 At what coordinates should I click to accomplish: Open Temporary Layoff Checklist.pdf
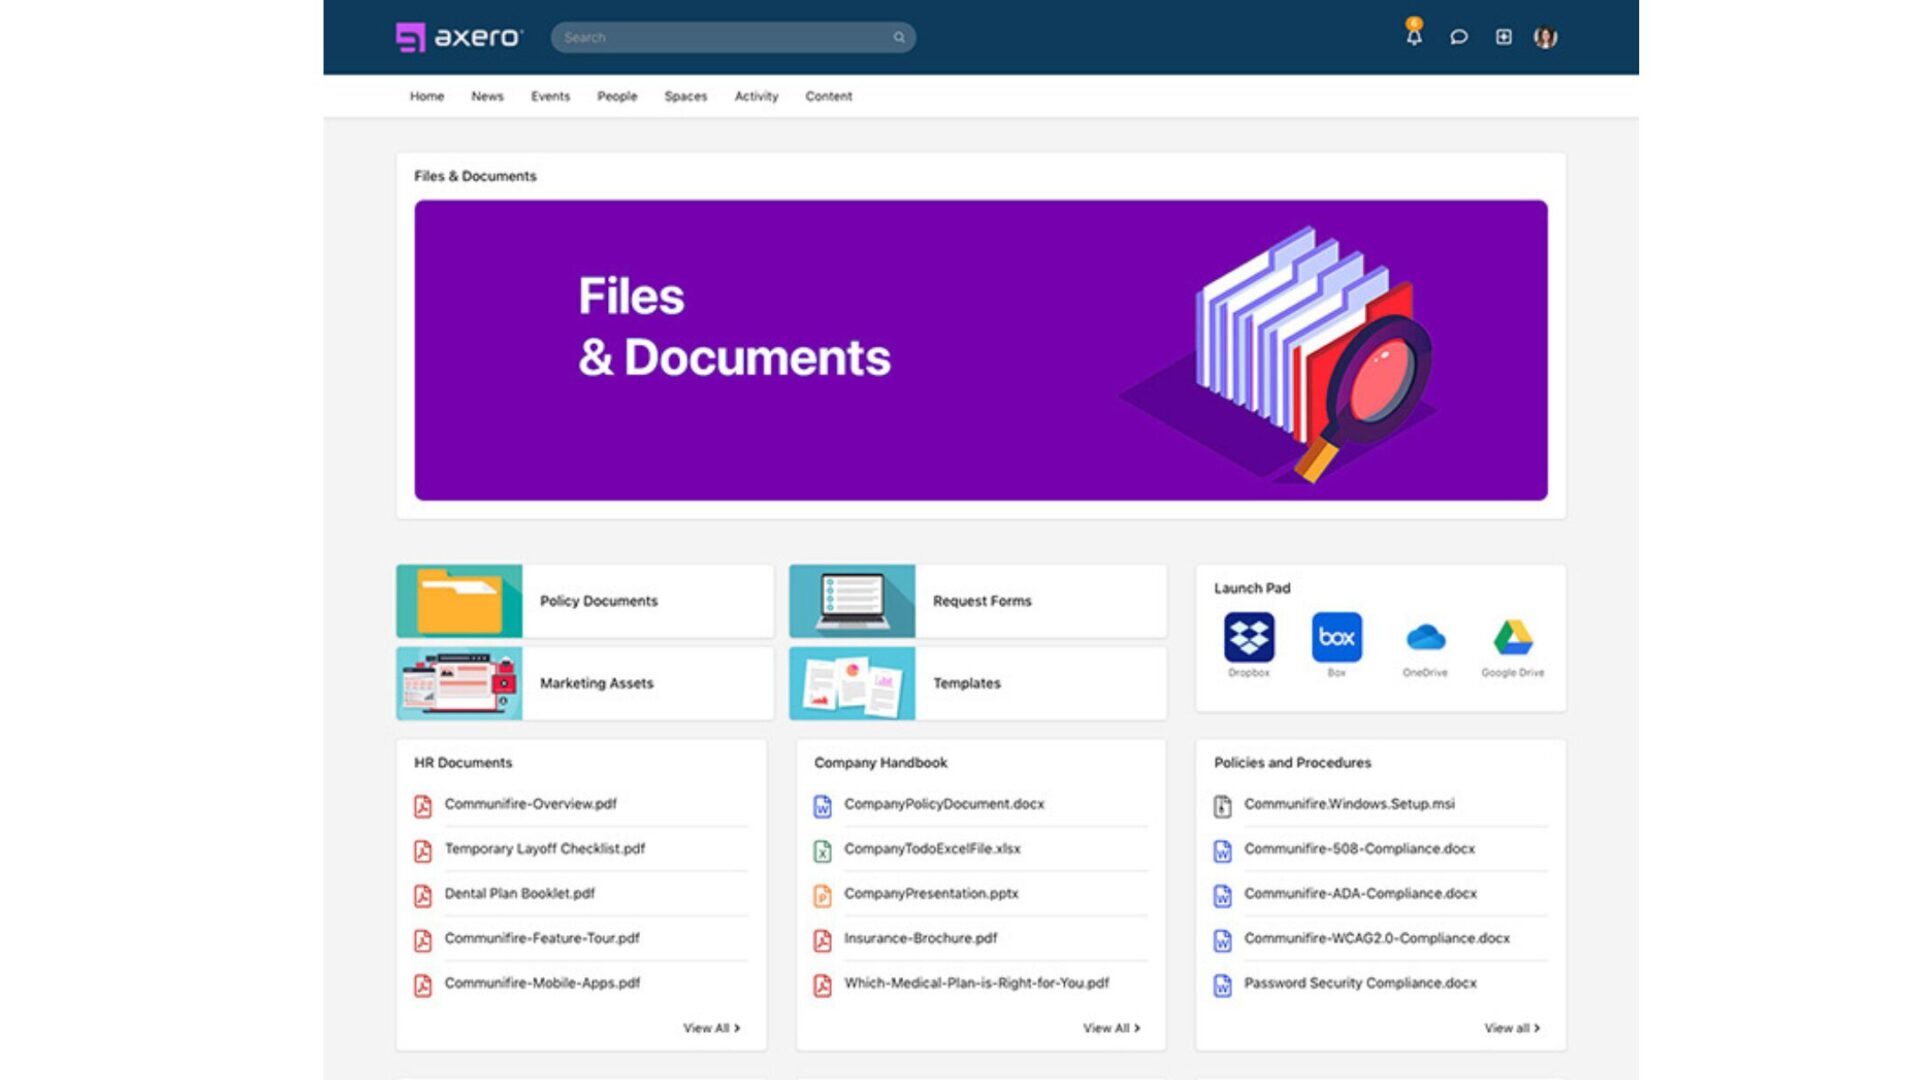coord(544,849)
